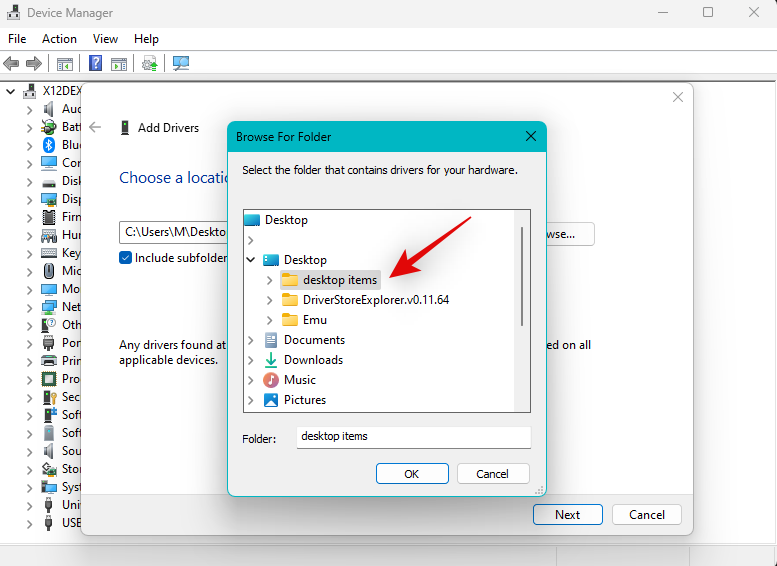Click the Add Drivers wizard back arrow
Viewport: 777px width, 566px height.
[x=95, y=127]
